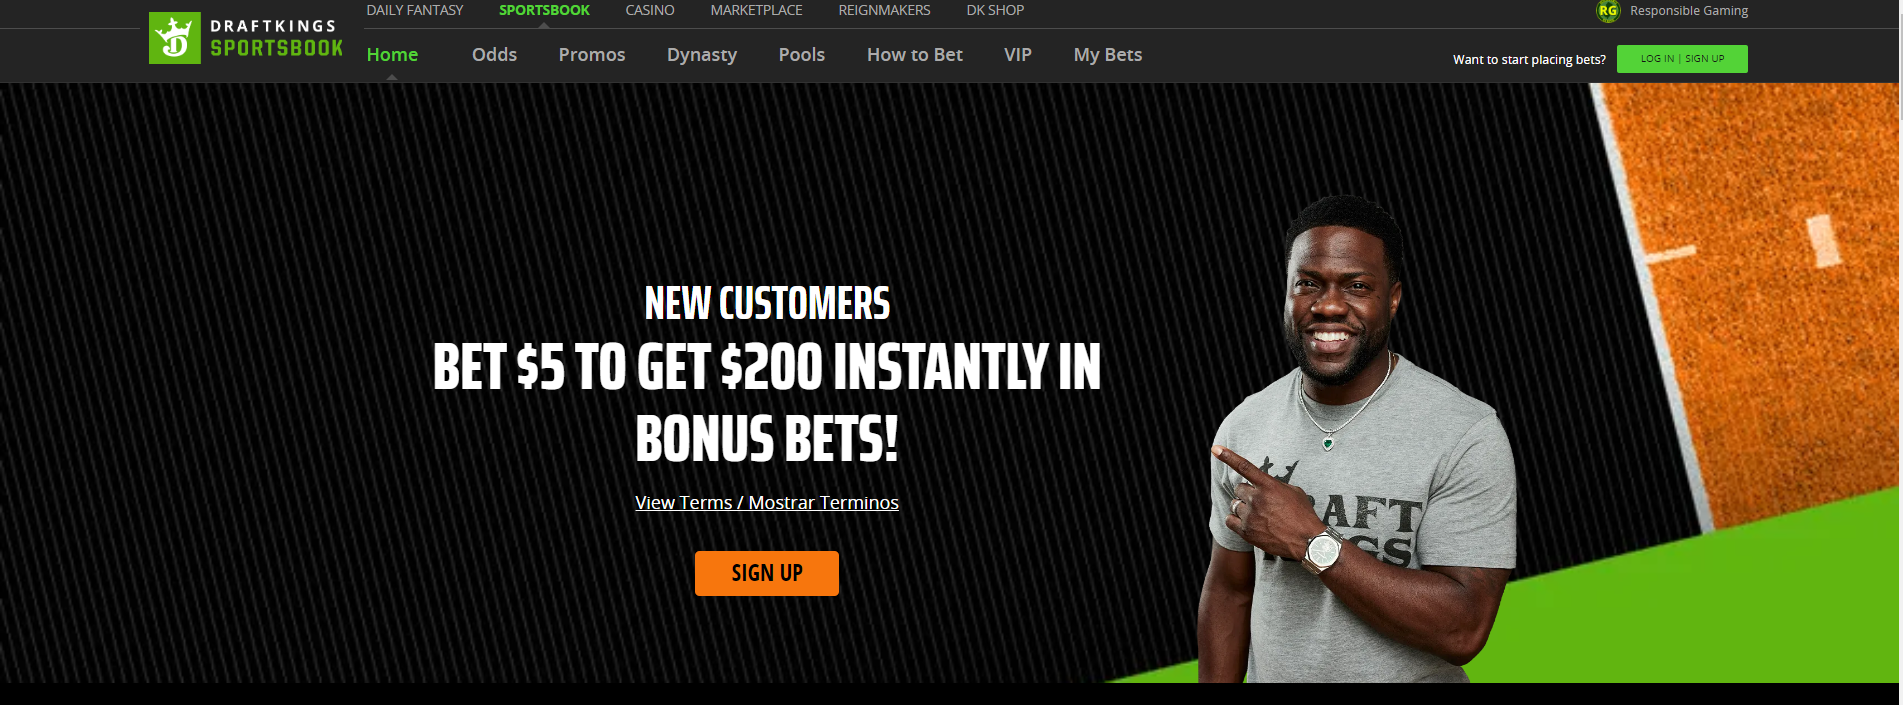Open the Daily Fantasy section
This screenshot has width=1903, height=705.
pyautogui.click(x=415, y=10)
